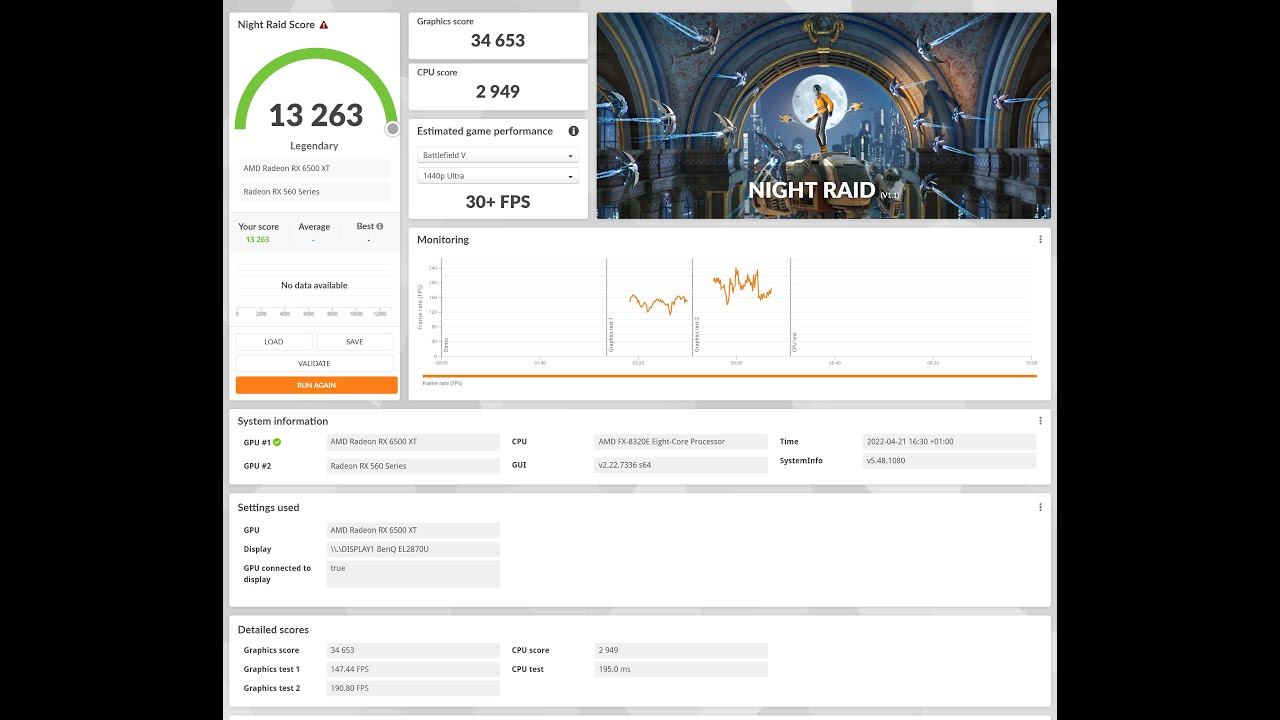
Task: Open the Battlefield V game dropdown
Action: point(498,155)
